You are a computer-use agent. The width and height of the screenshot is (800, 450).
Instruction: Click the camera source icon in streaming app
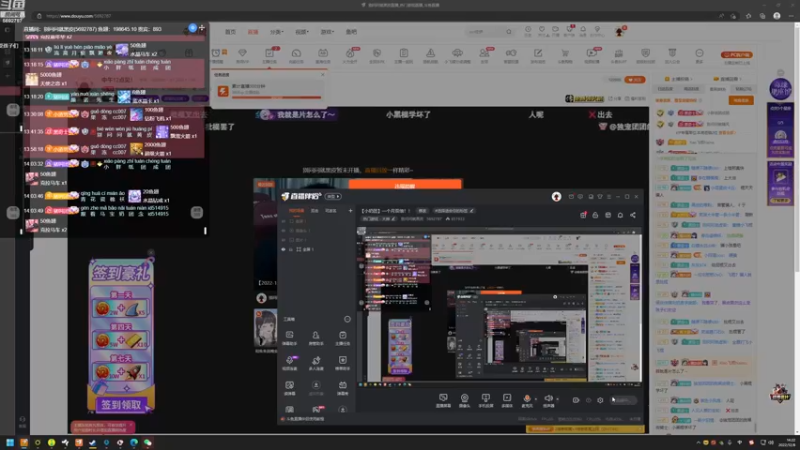click(464, 397)
